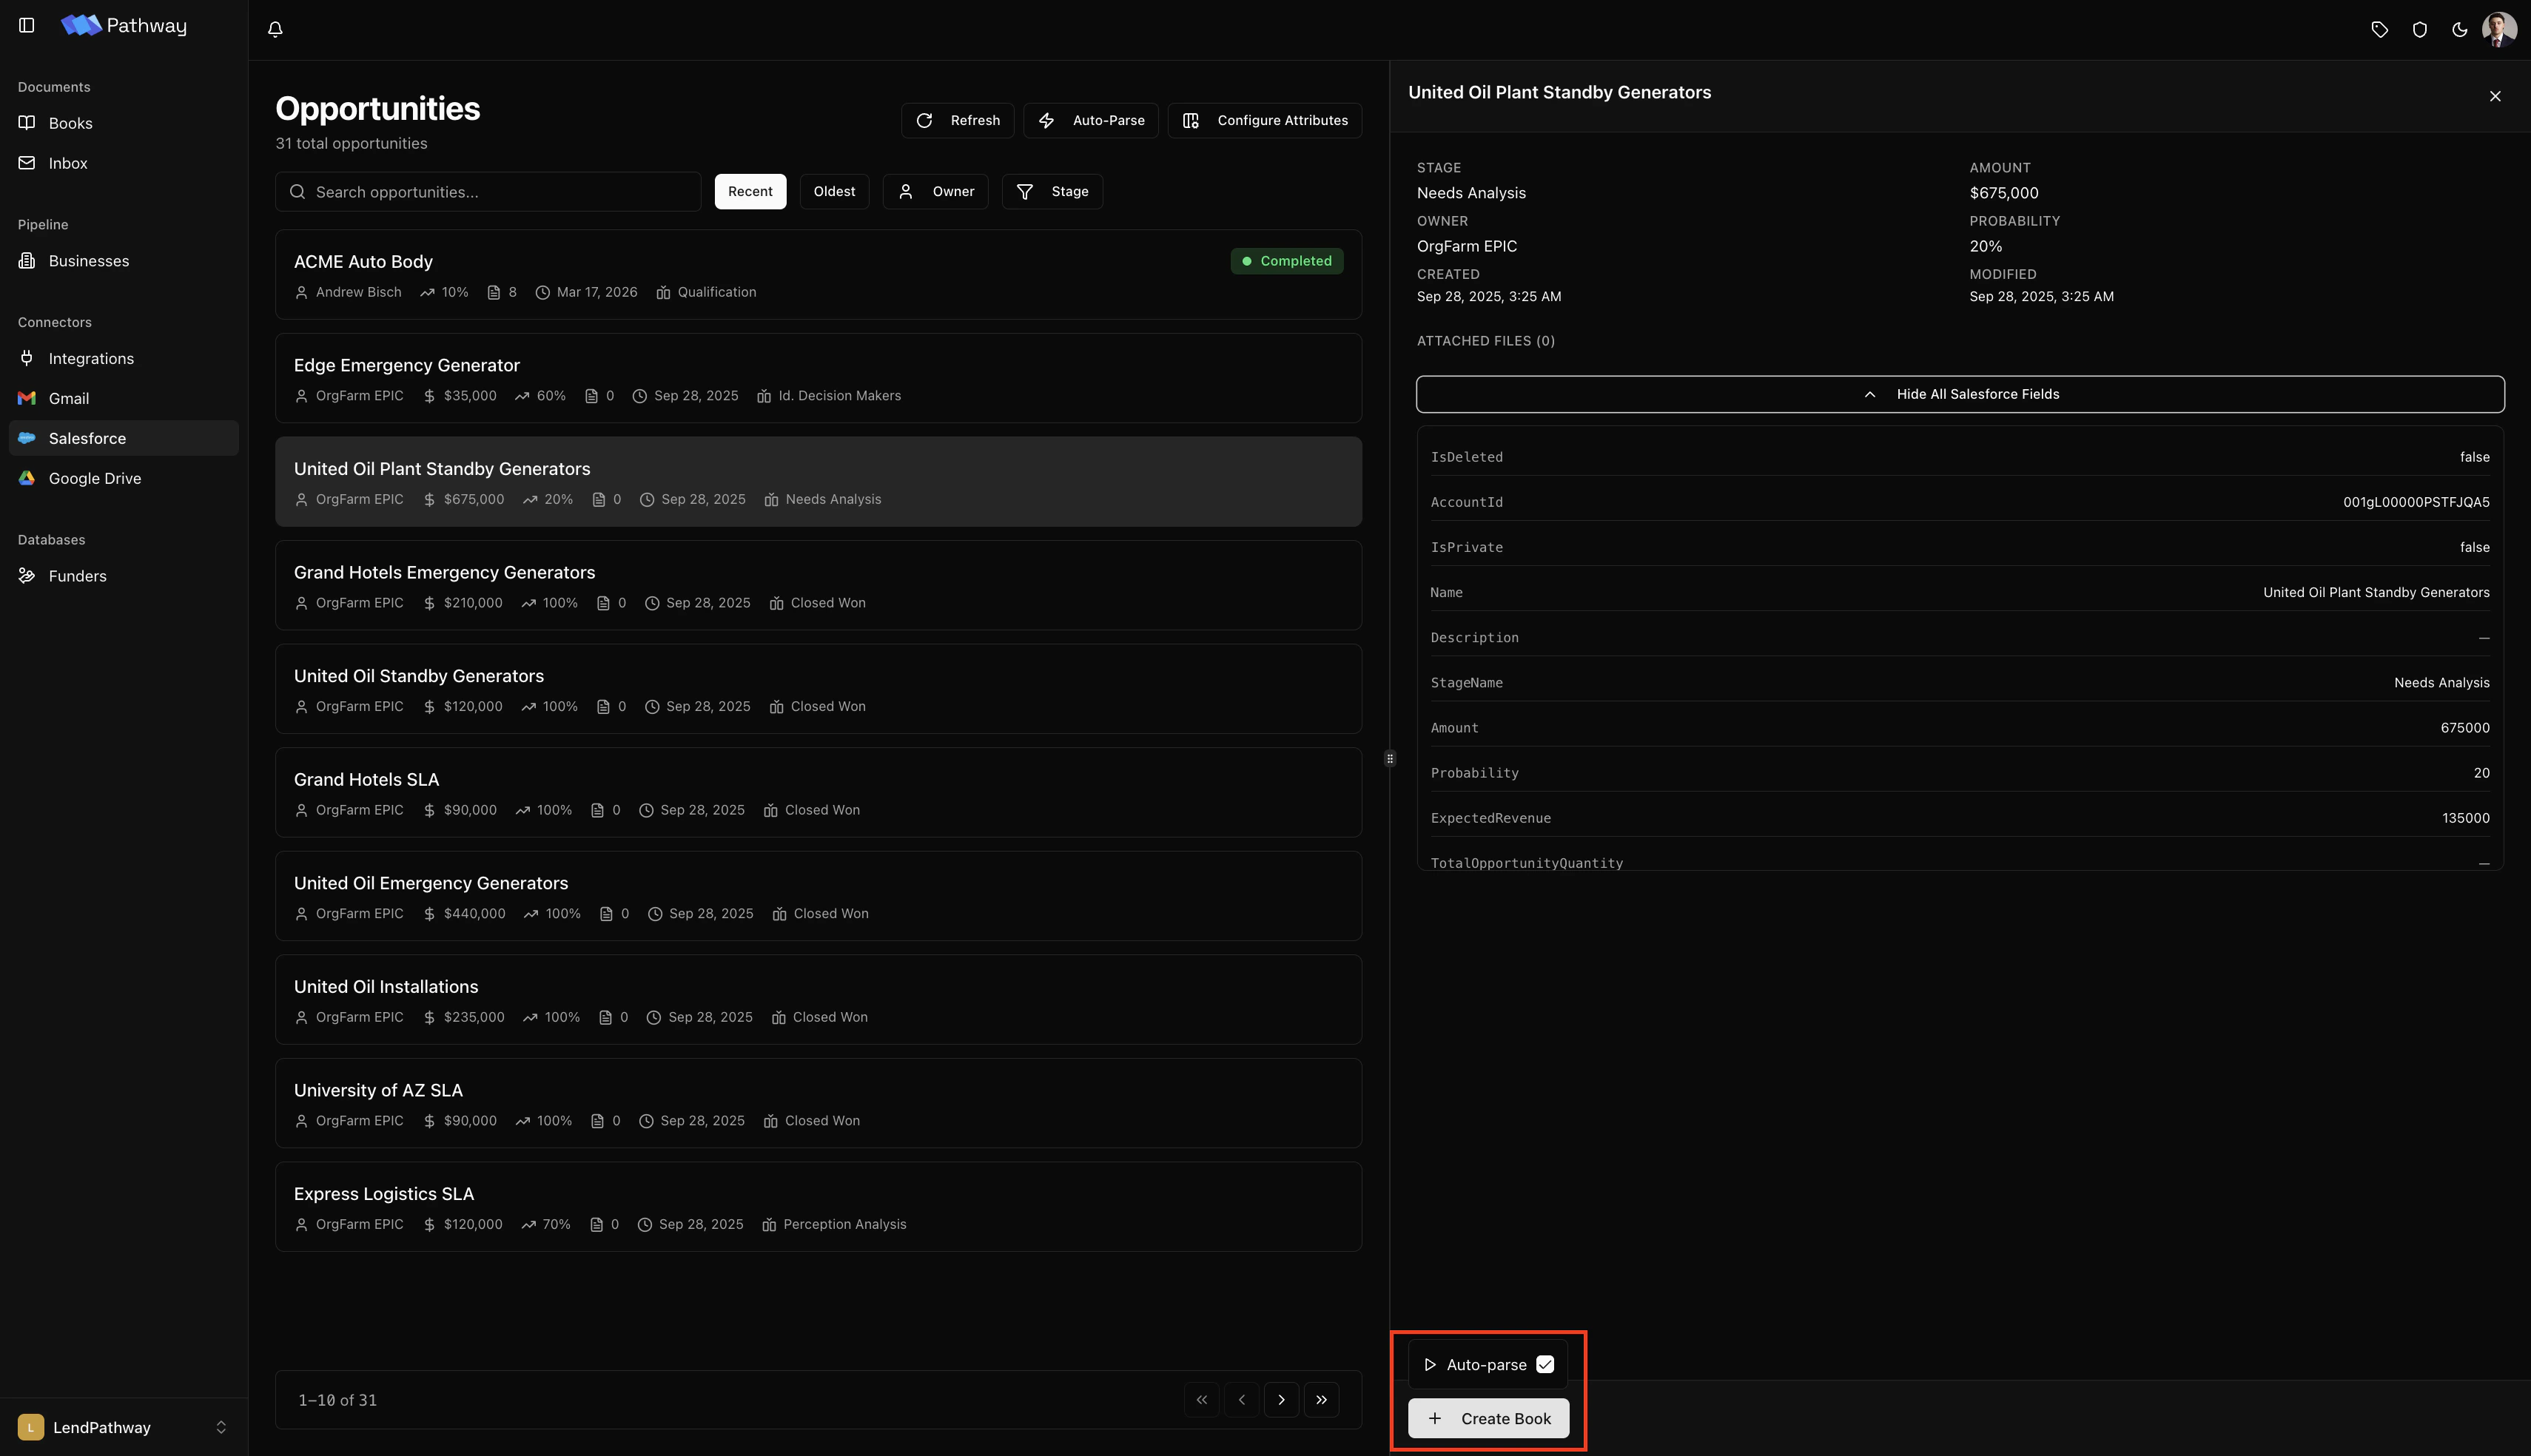
Task: Sort opportunities by Recent
Action: (x=750, y=192)
